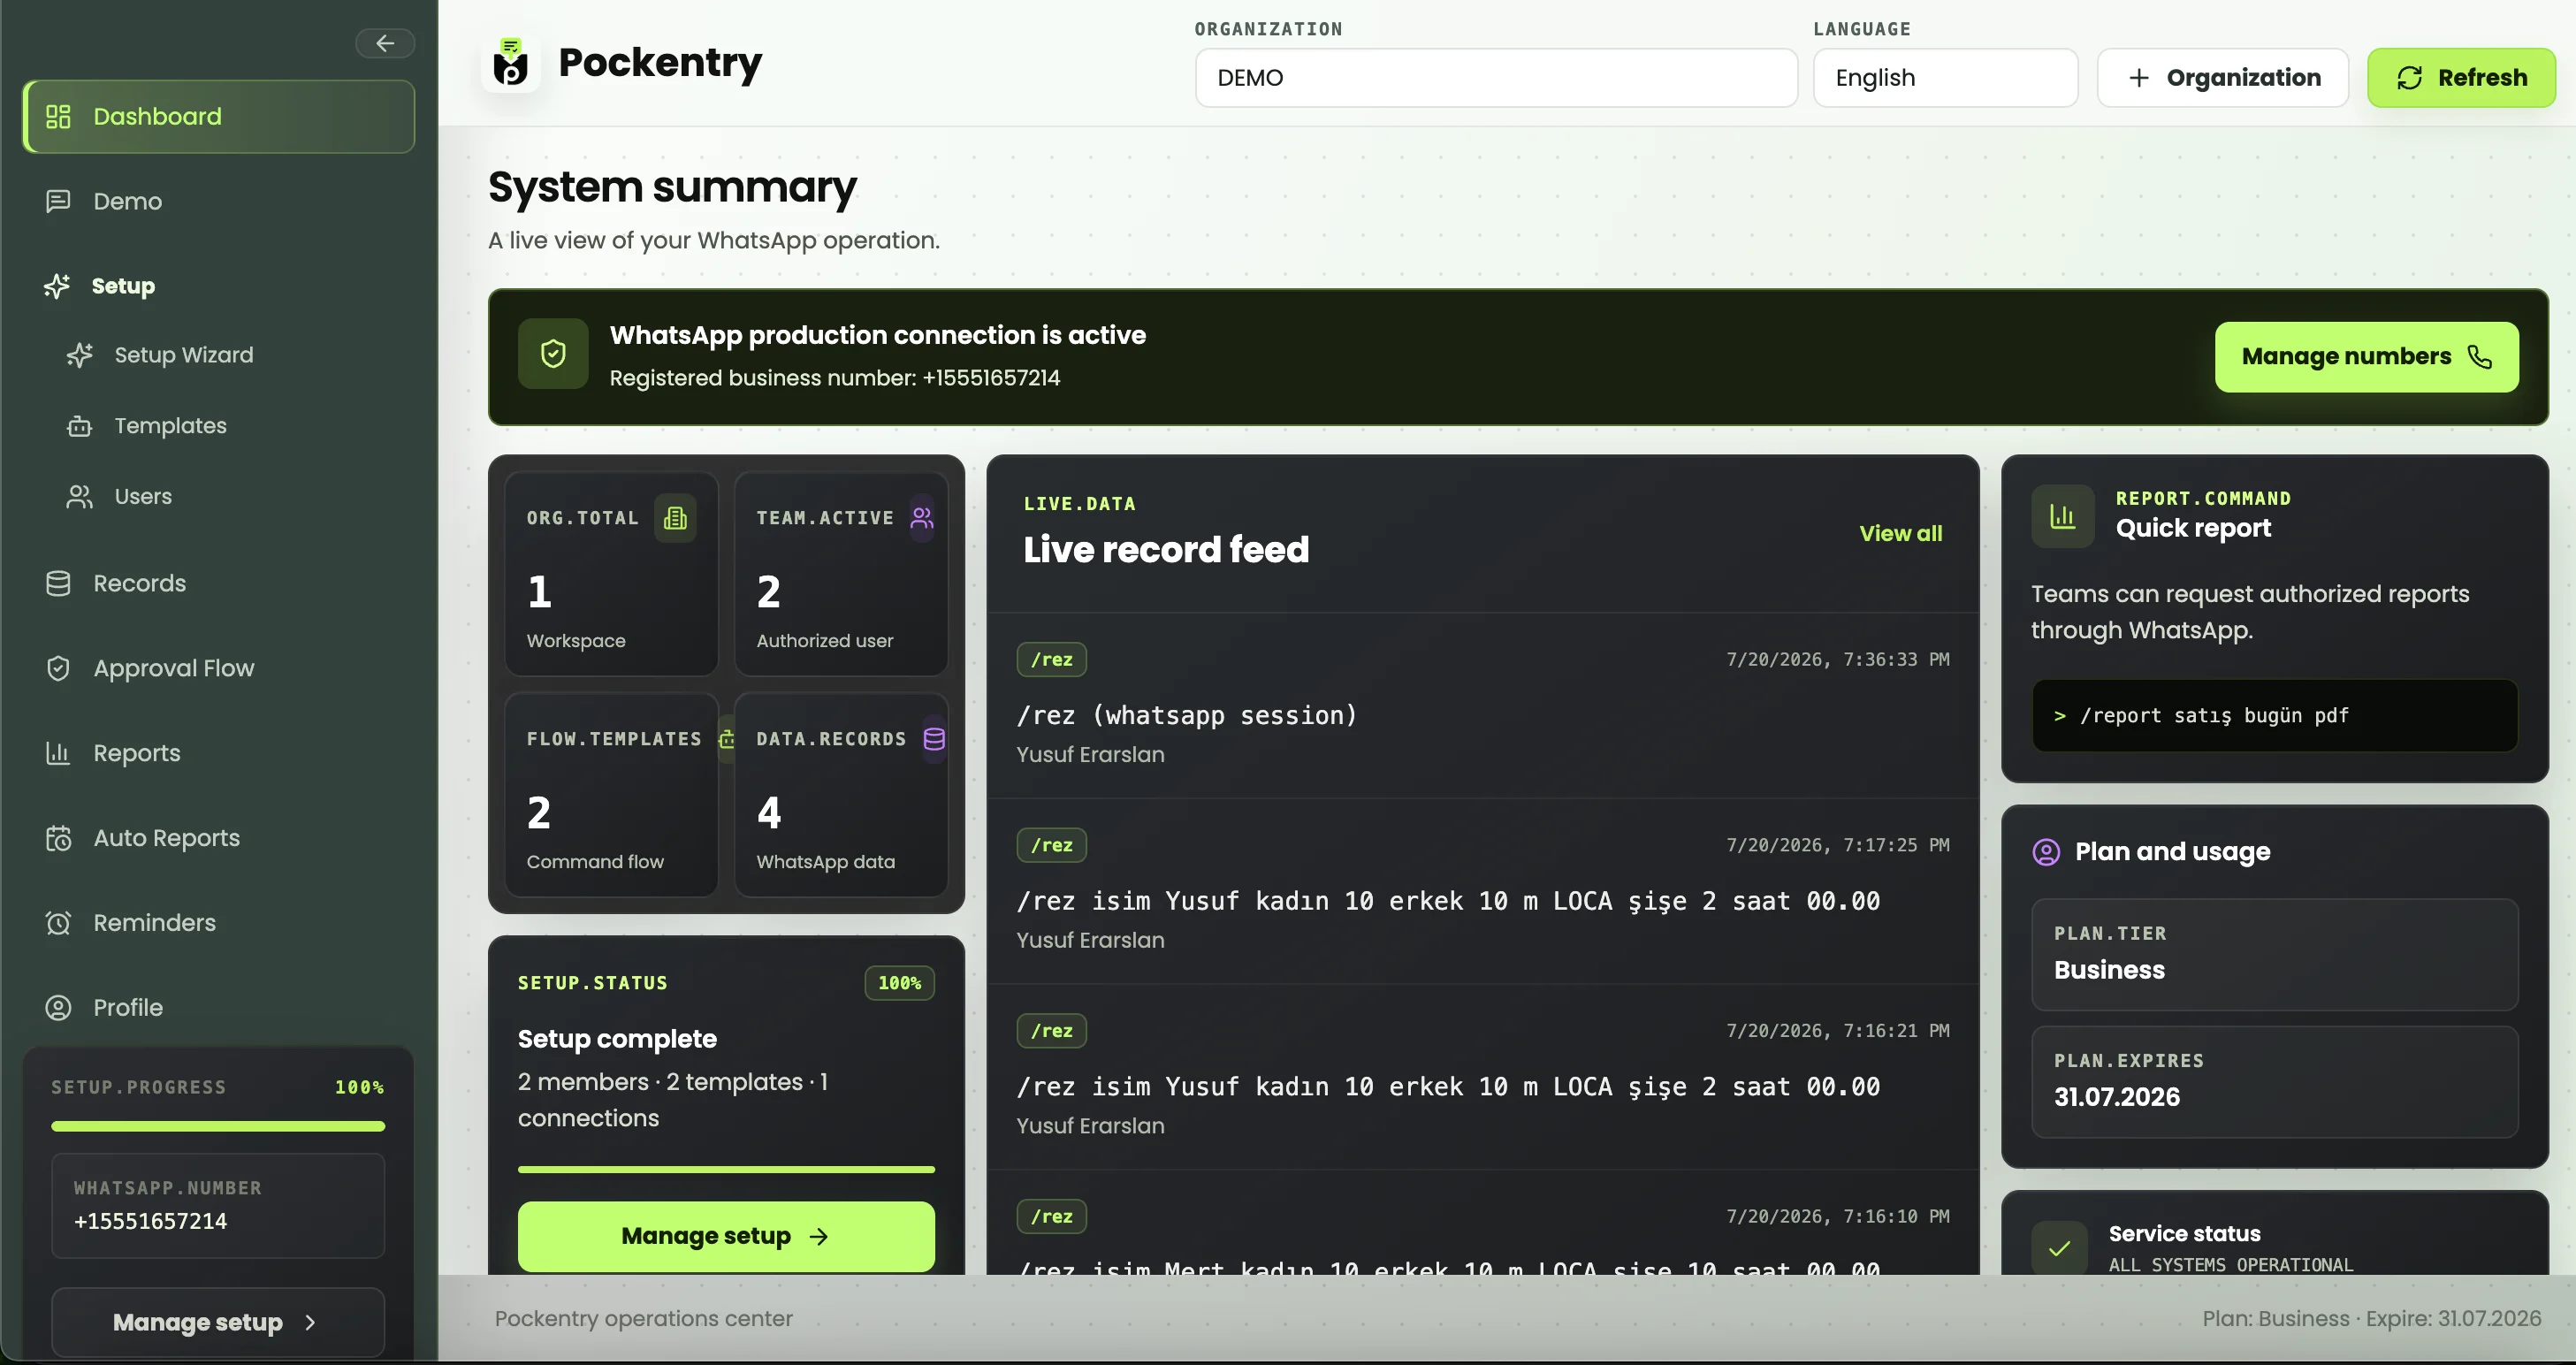
Task: Click the DATA.RECORDS database icon
Action: click(x=934, y=739)
